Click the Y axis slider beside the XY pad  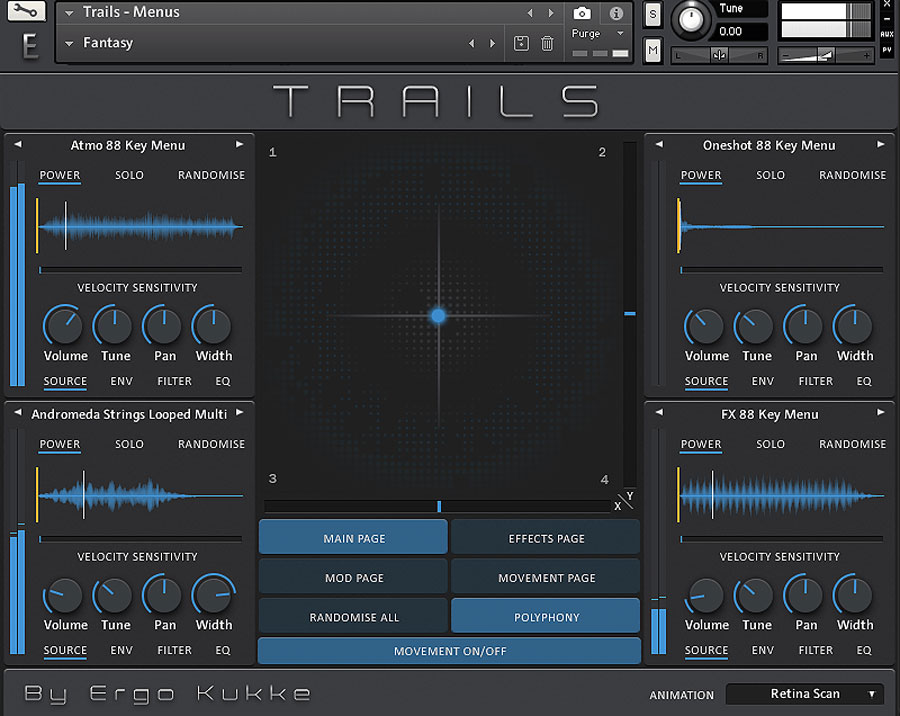(630, 315)
